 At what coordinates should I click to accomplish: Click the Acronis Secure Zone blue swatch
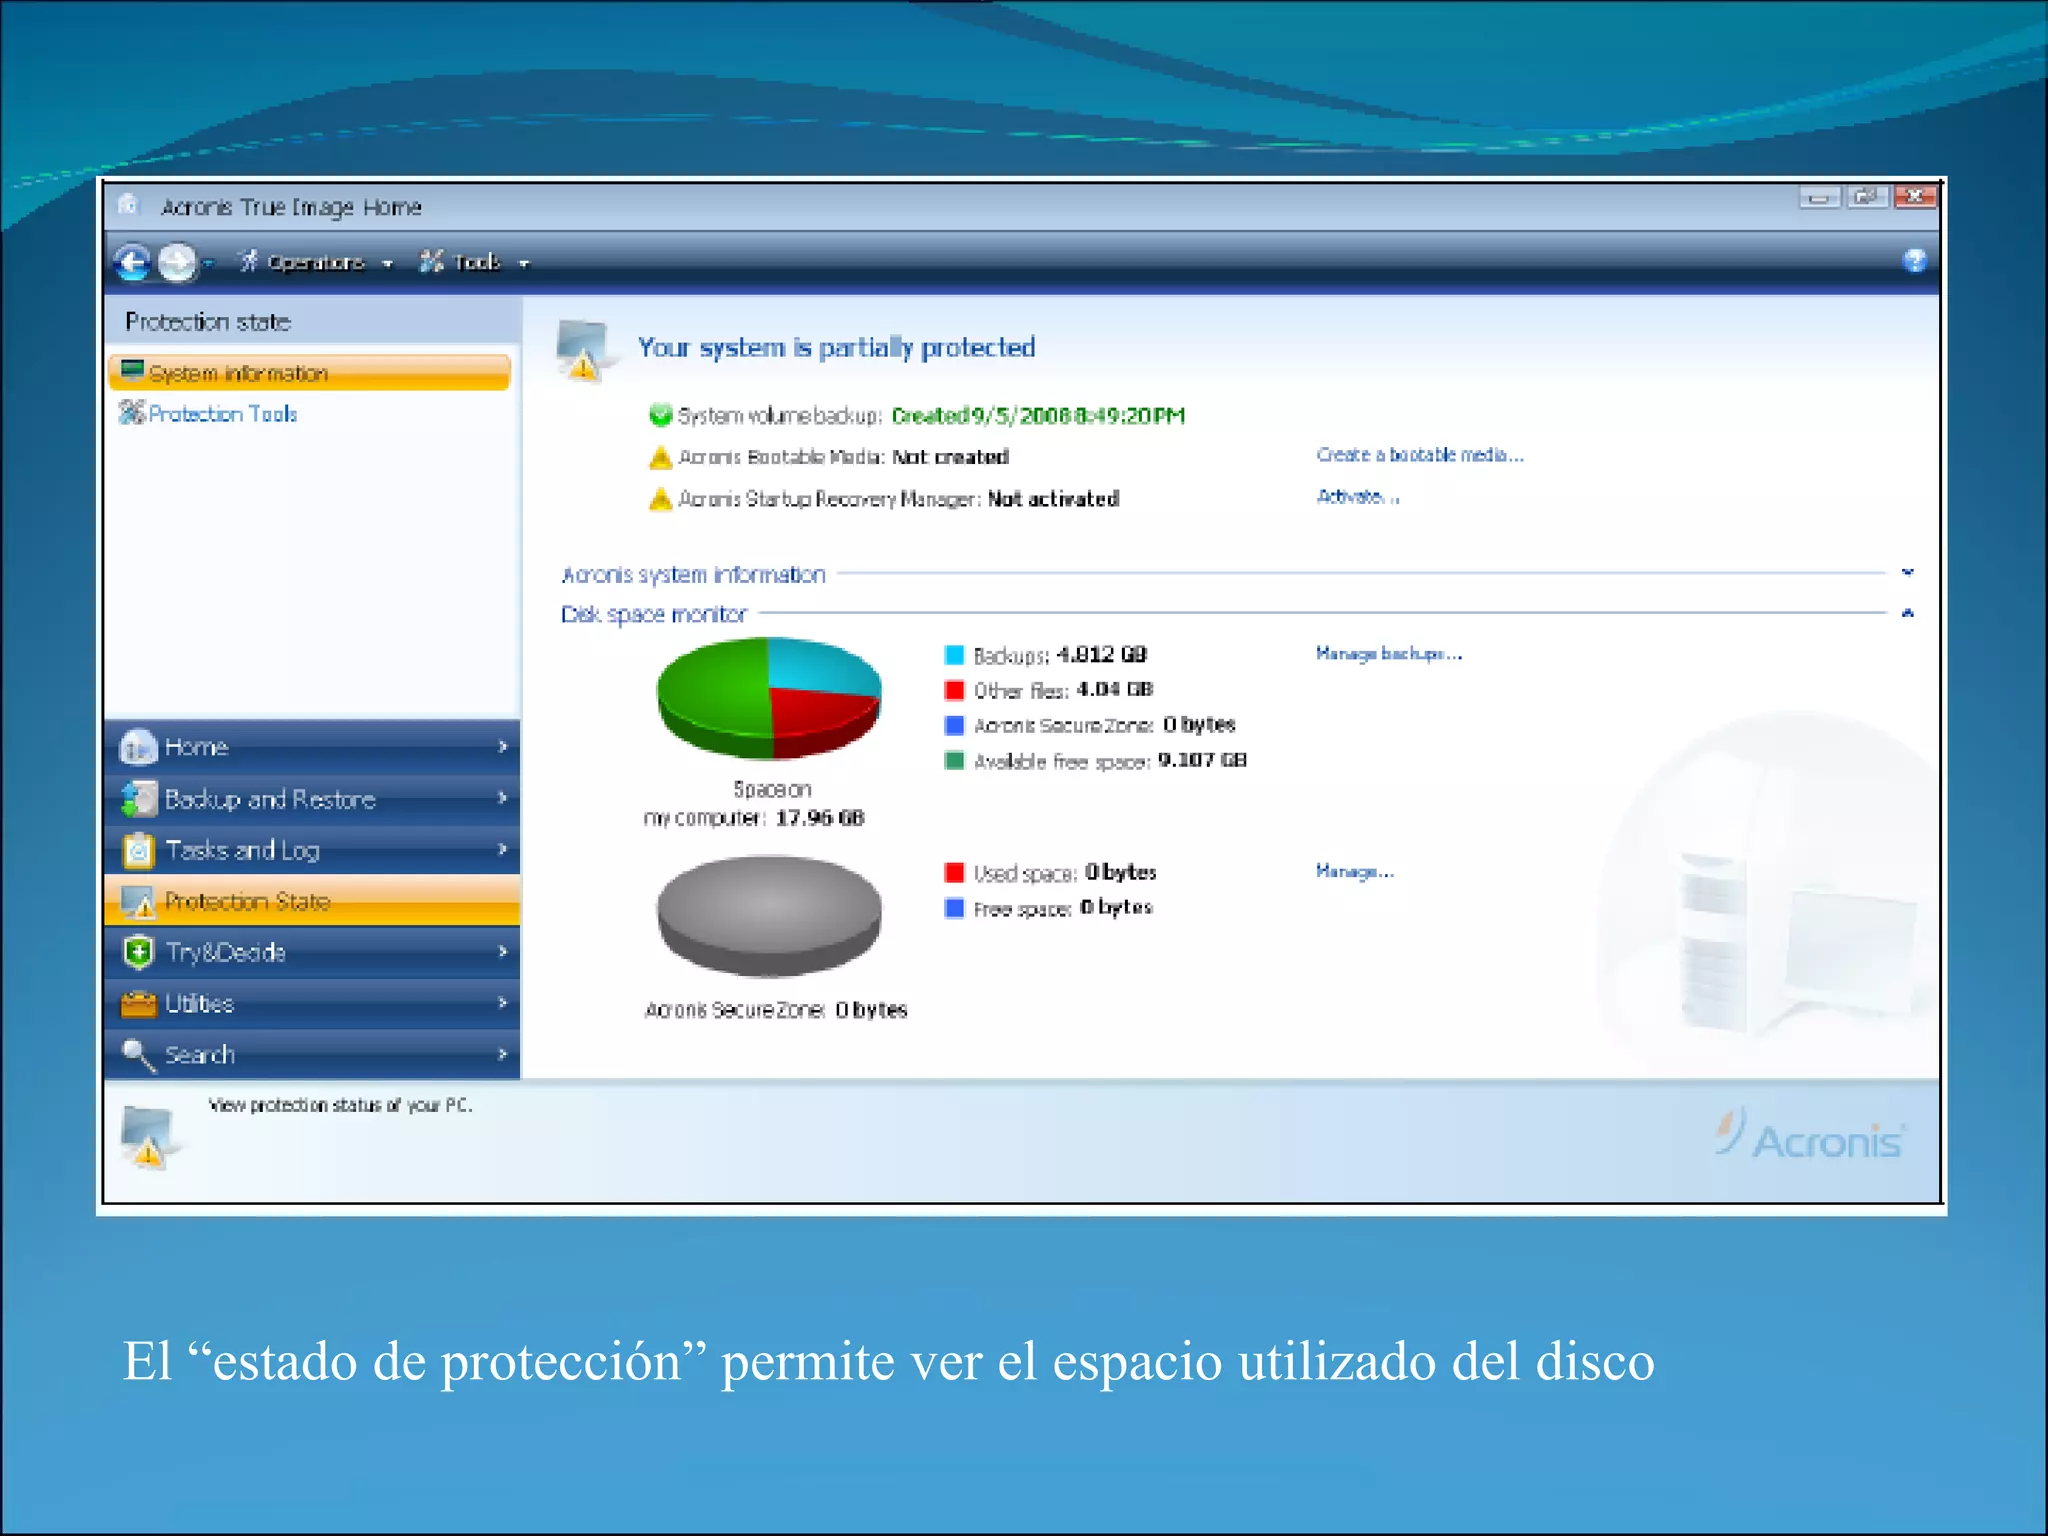coord(954,725)
